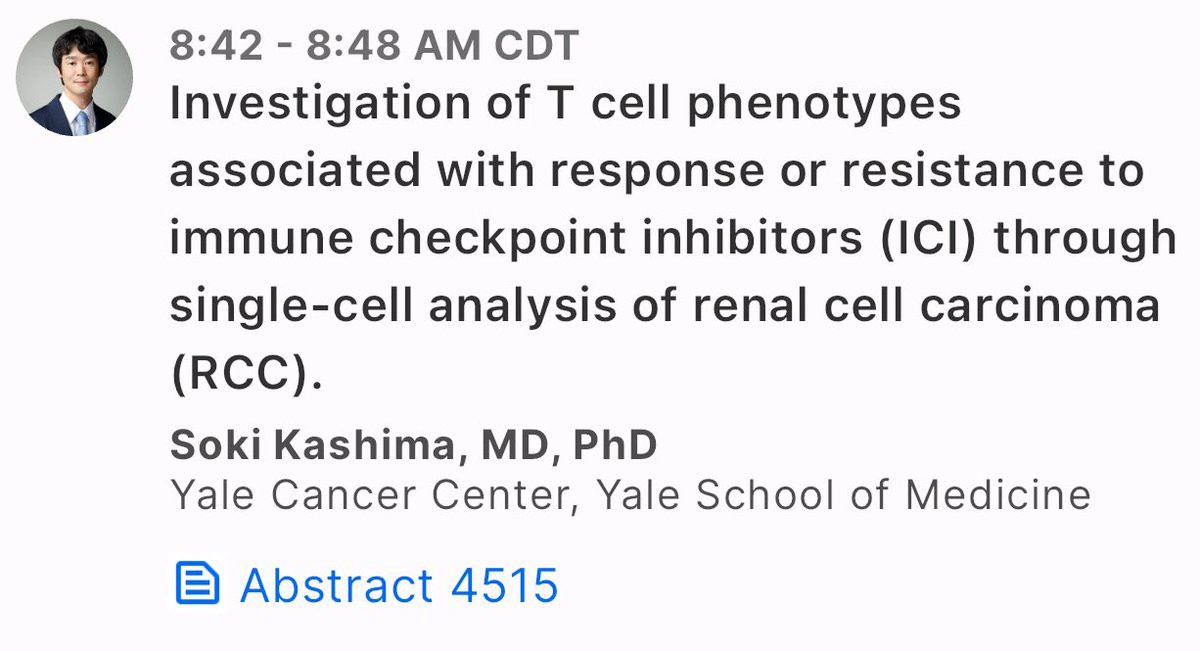Tap the number 4515 in the abstract link

(505, 586)
